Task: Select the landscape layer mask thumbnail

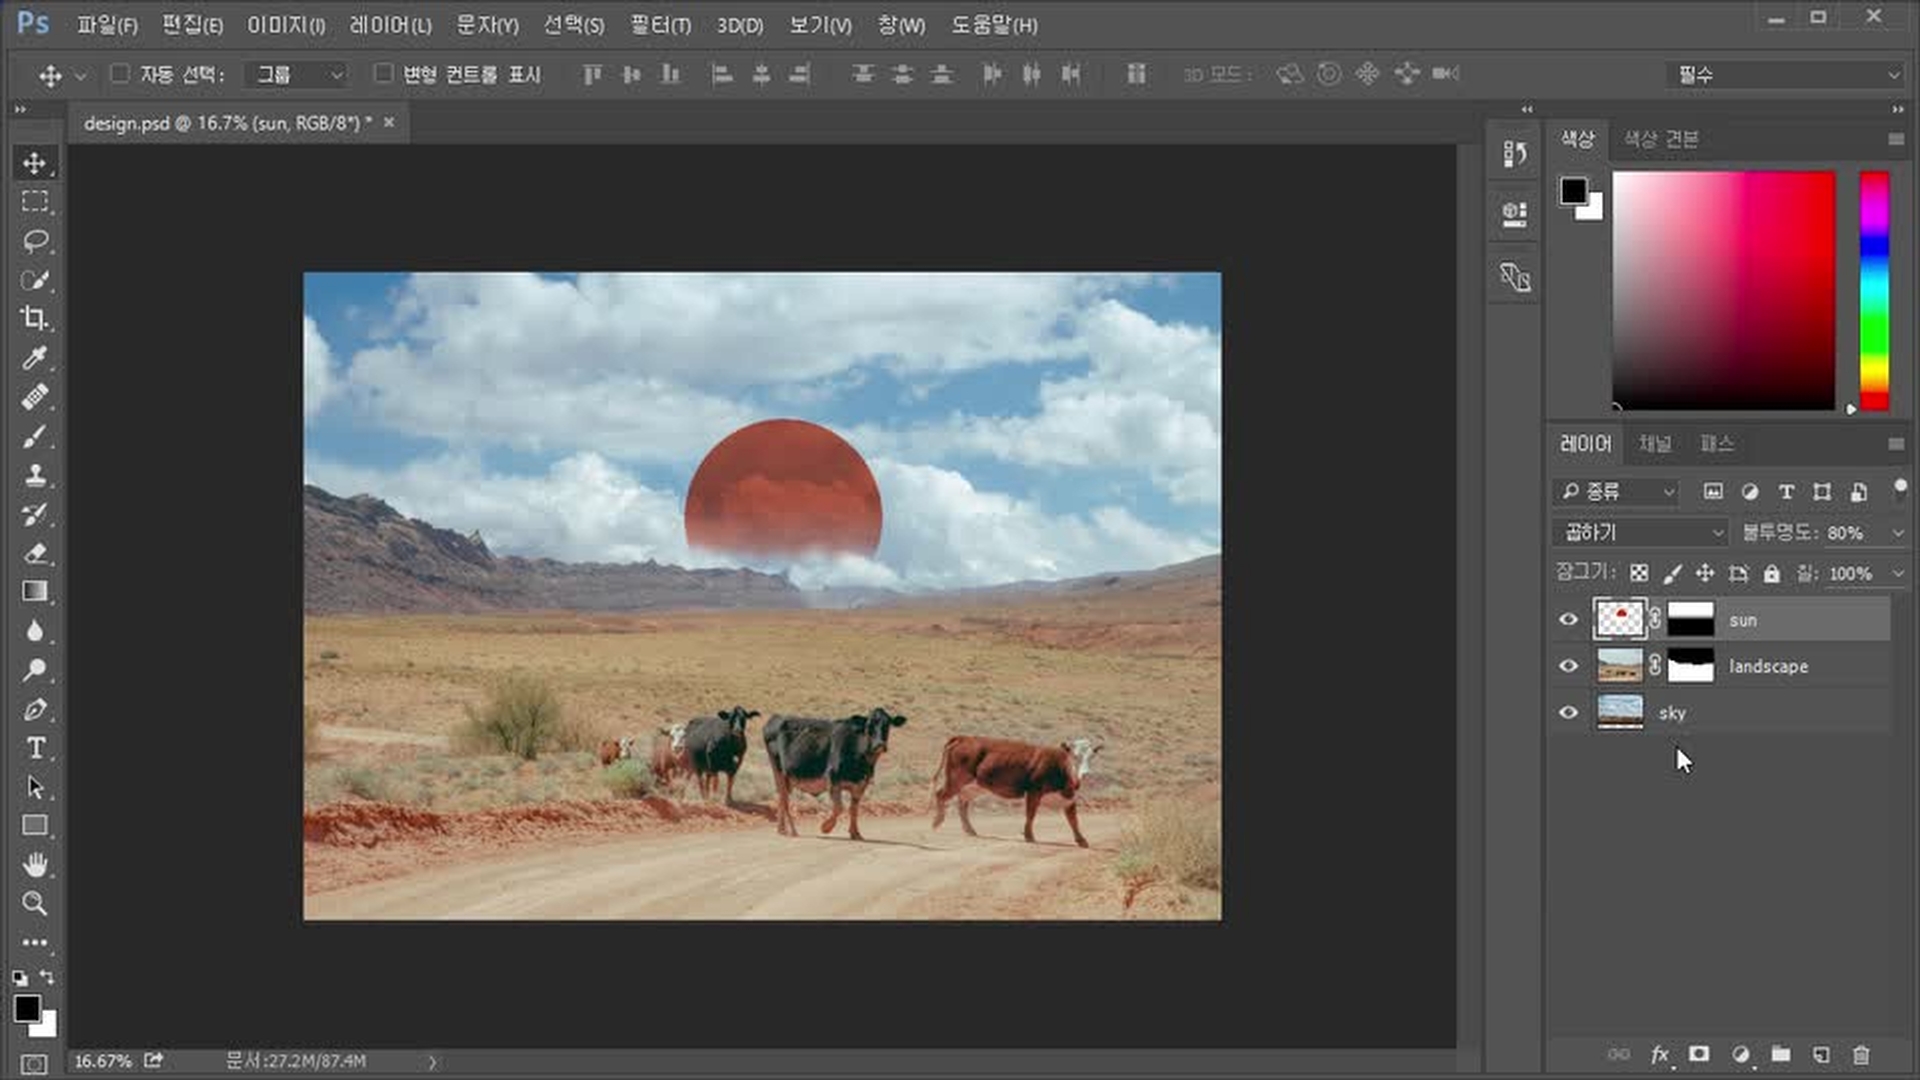Action: pyautogui.click(x=1691, y=666)
